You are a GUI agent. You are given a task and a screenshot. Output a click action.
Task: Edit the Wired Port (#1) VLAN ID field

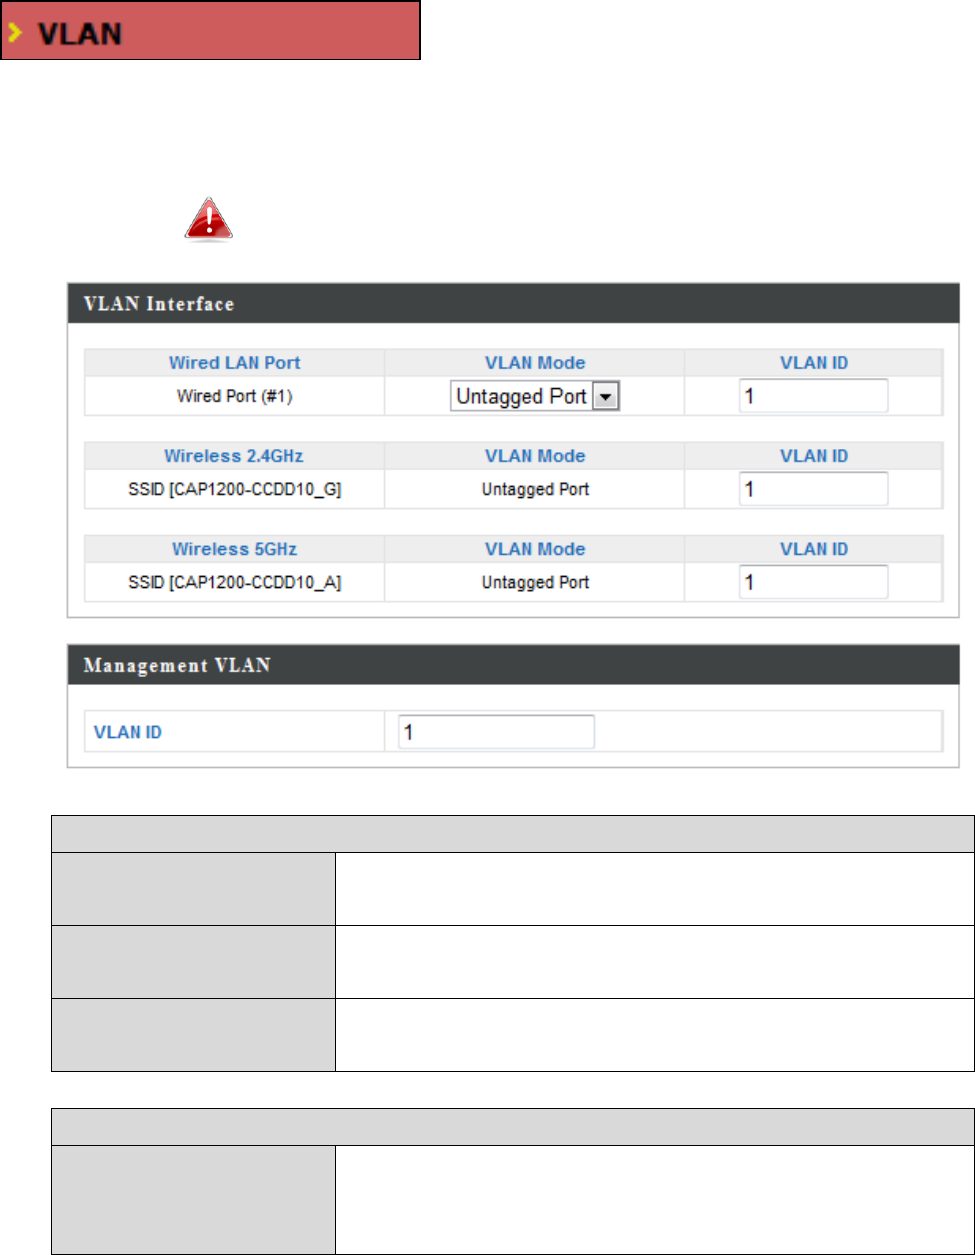pos(813,396)
